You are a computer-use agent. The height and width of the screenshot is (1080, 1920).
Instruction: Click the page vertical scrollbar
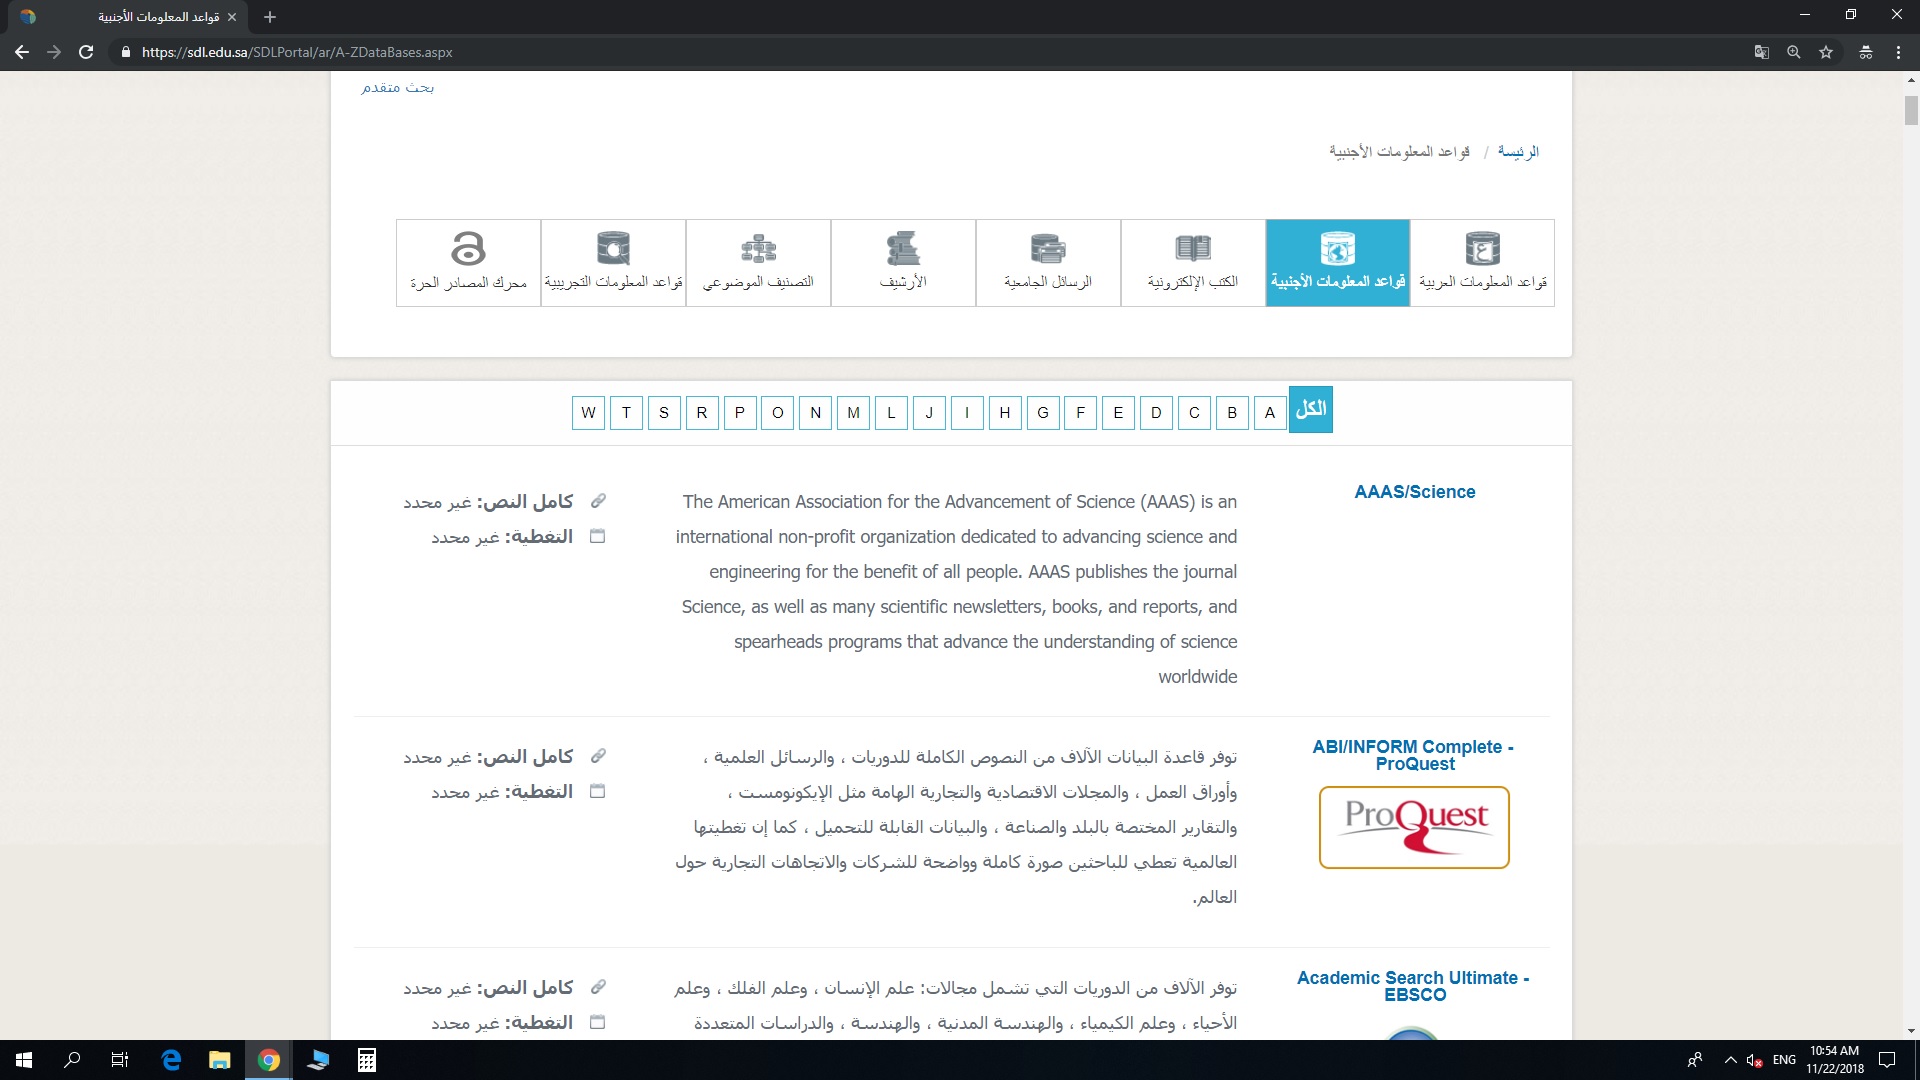coord(1911,110)
